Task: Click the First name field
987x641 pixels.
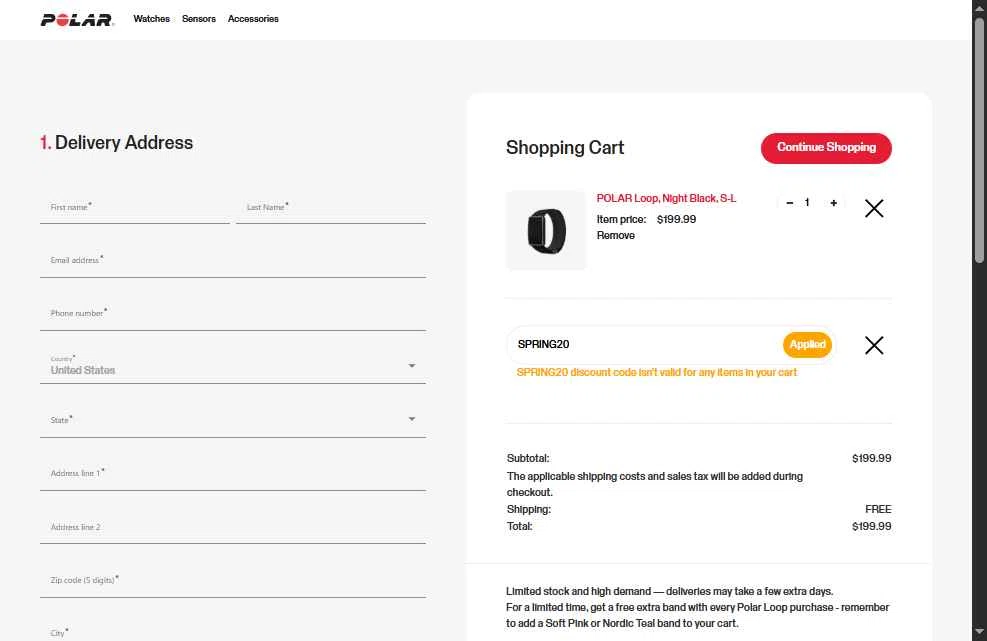Action: 135,208
